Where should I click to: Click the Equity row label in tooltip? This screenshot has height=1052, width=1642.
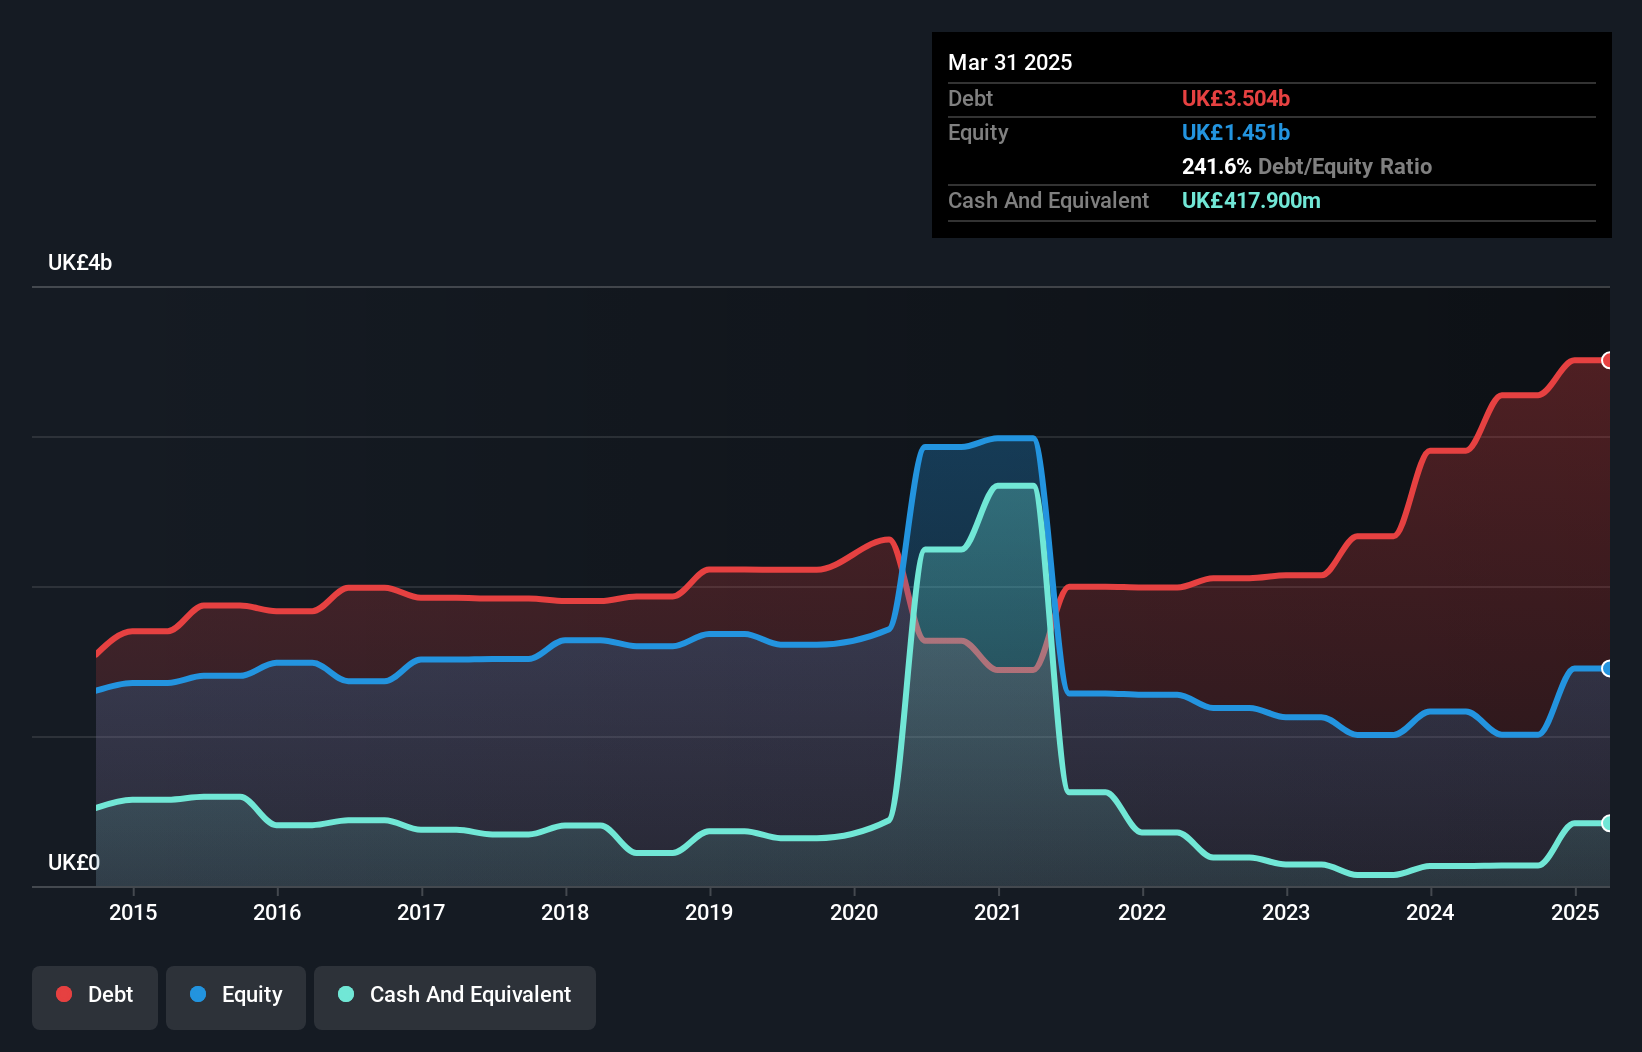tap(978, 132)
